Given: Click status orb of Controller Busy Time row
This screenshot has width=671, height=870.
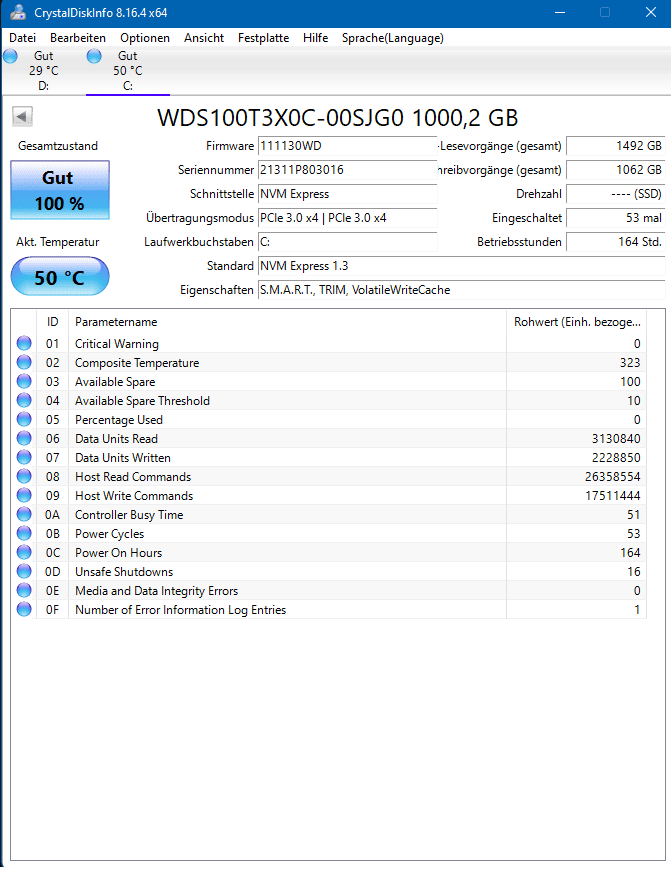Looking at the screenshot, I should pos(24,514).
